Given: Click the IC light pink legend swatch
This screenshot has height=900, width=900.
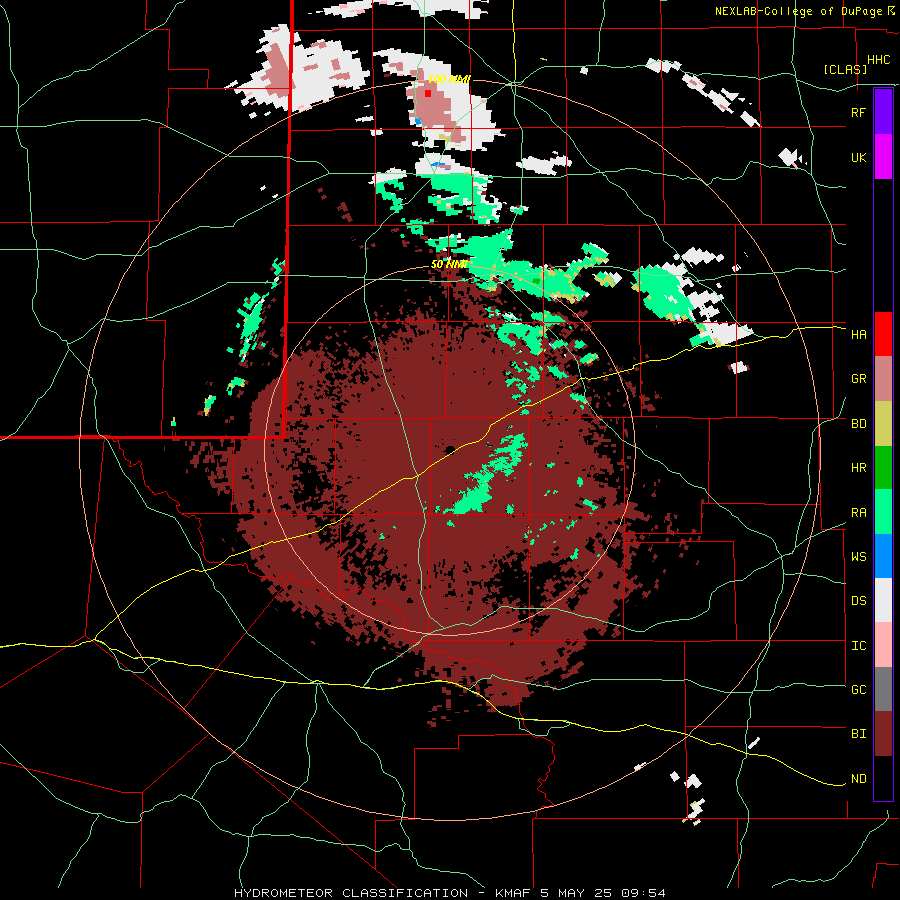Looking at the screenshot, I should click(883, 645).
